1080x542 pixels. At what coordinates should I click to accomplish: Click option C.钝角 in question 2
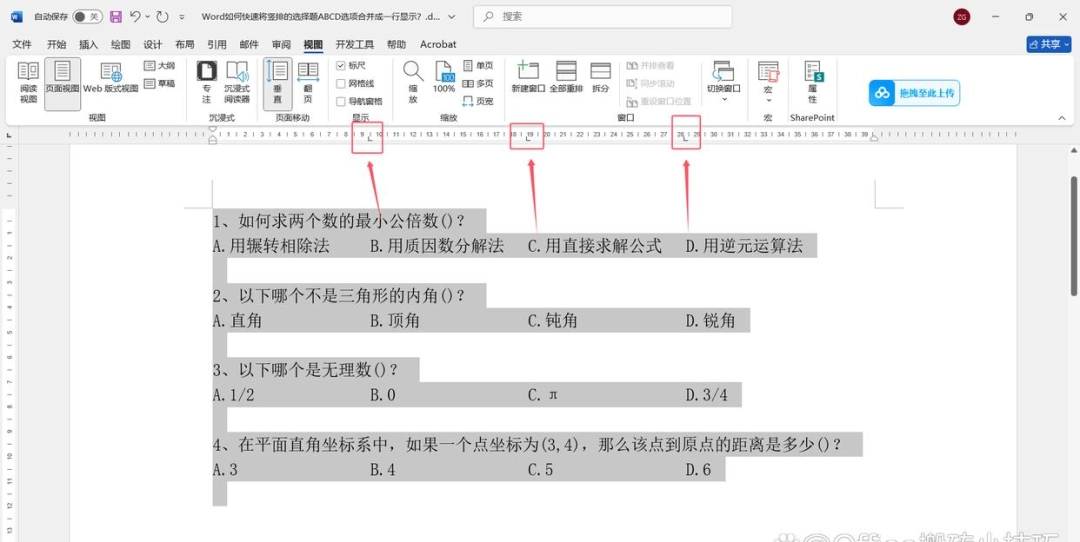coord(552,320)
